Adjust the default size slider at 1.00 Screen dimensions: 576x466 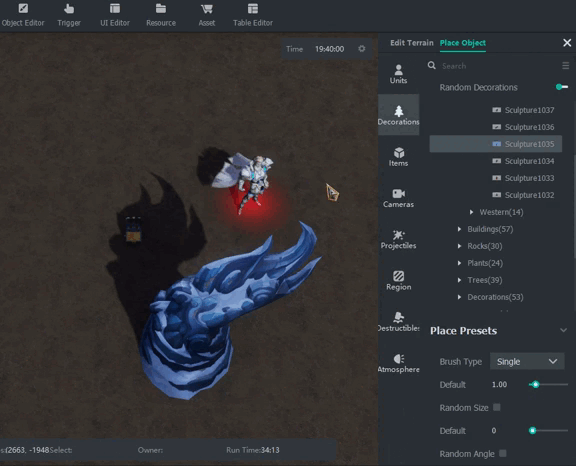(535, 384)
